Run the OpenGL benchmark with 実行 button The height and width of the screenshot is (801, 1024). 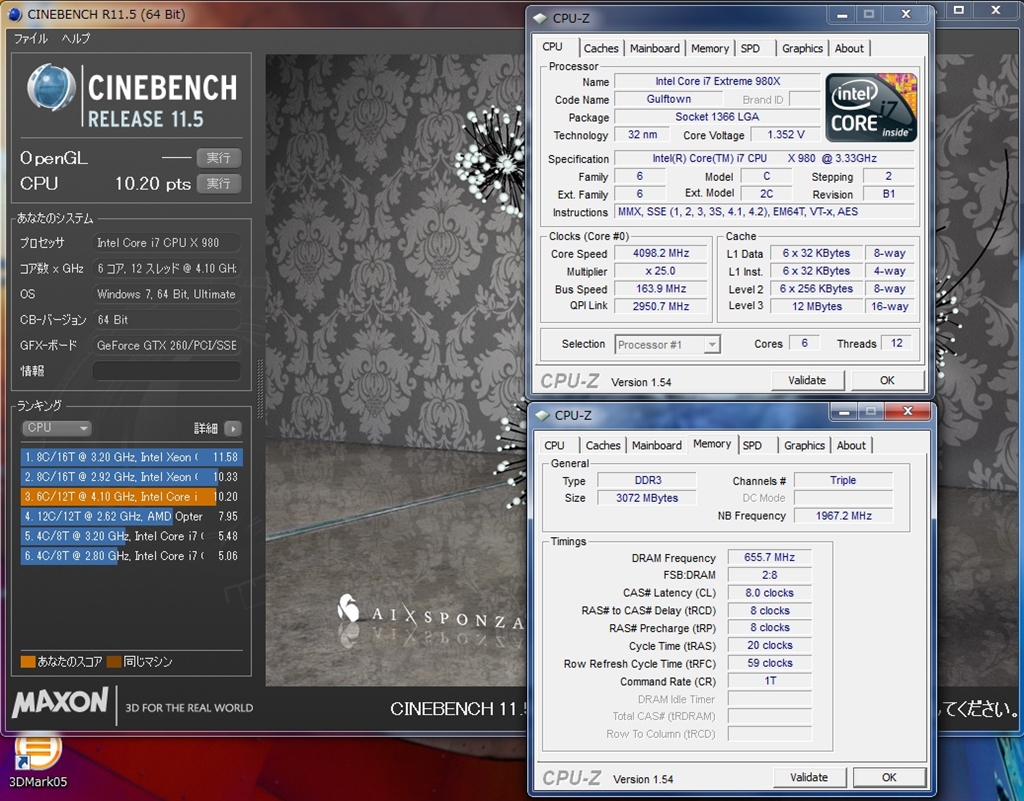pyautogui.click(x=218, y=158)
